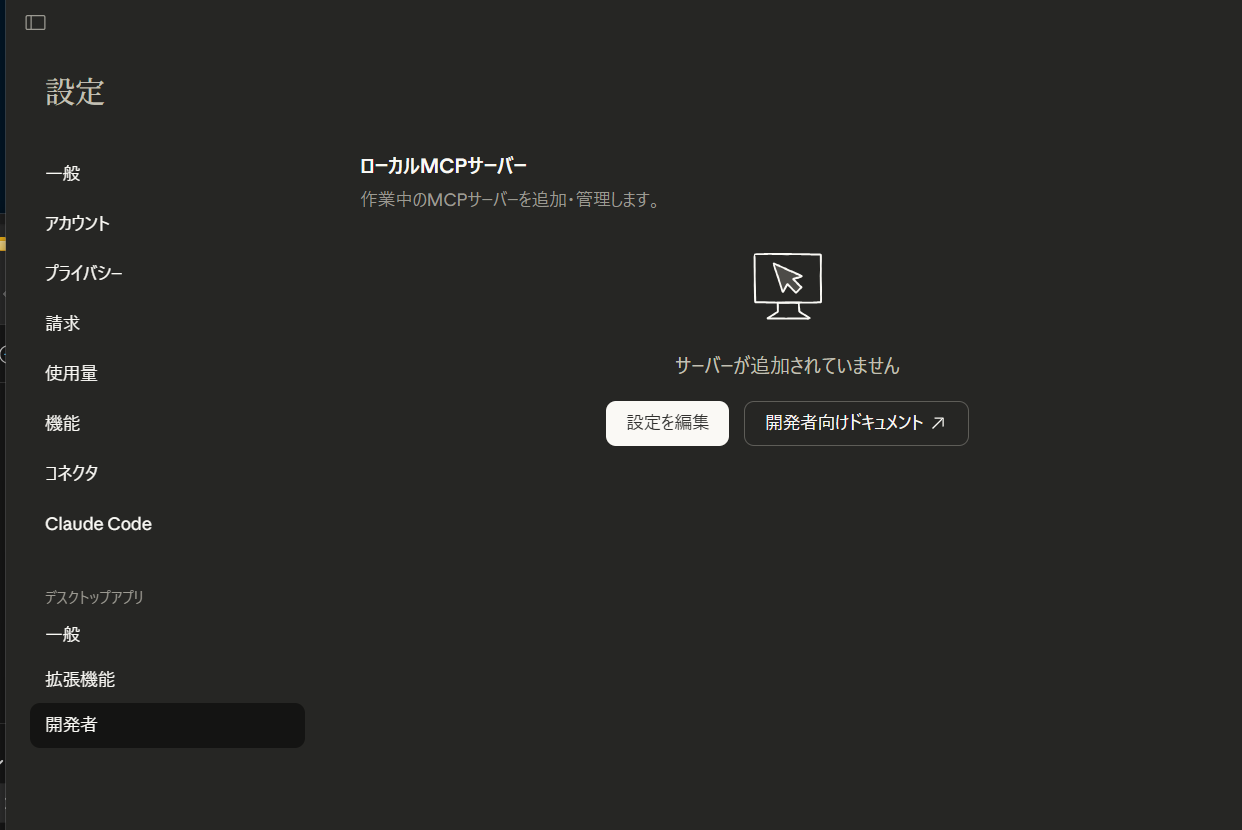1242x830 pixels.
Task: Toggle the sidebar panel icon
Action: point(36,23)
